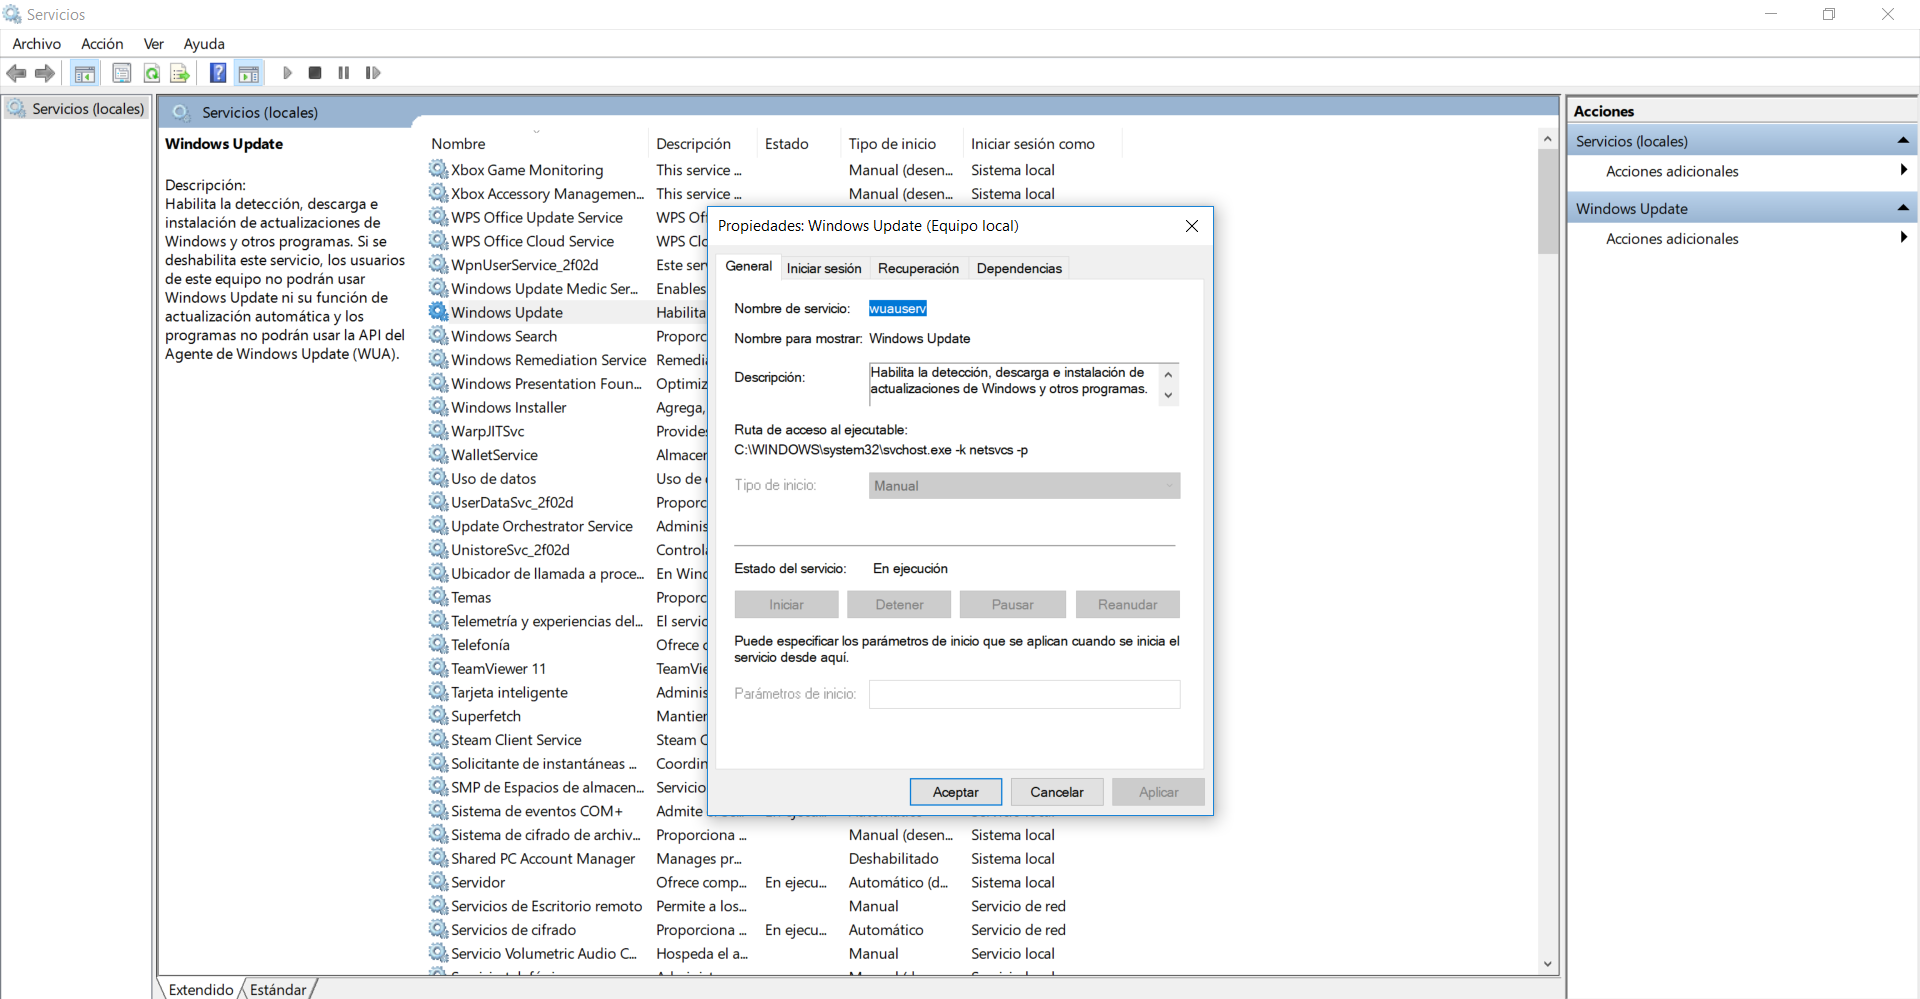Collapse the Servicios (locales) actions section
The width and height of the screenshot is (1920, 999).
point(1903,141)
